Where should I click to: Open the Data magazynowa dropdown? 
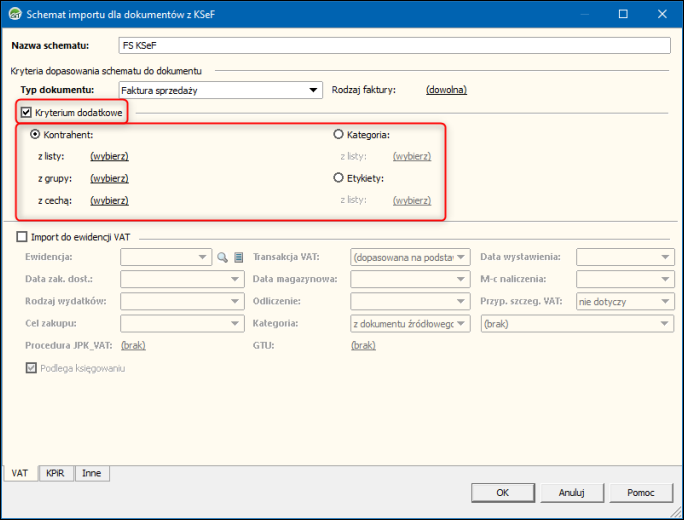pos(410,279)
